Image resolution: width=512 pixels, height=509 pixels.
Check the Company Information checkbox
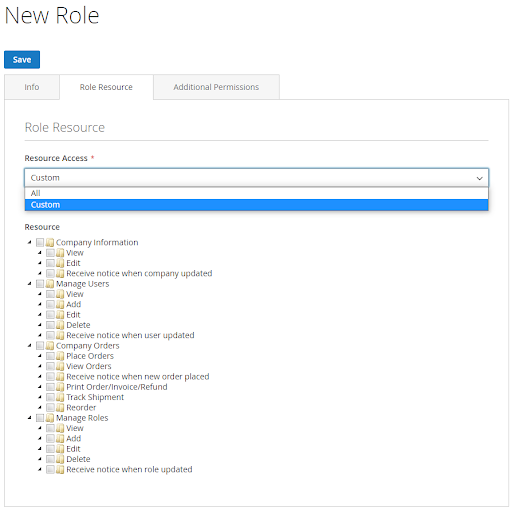coord(40,242)
